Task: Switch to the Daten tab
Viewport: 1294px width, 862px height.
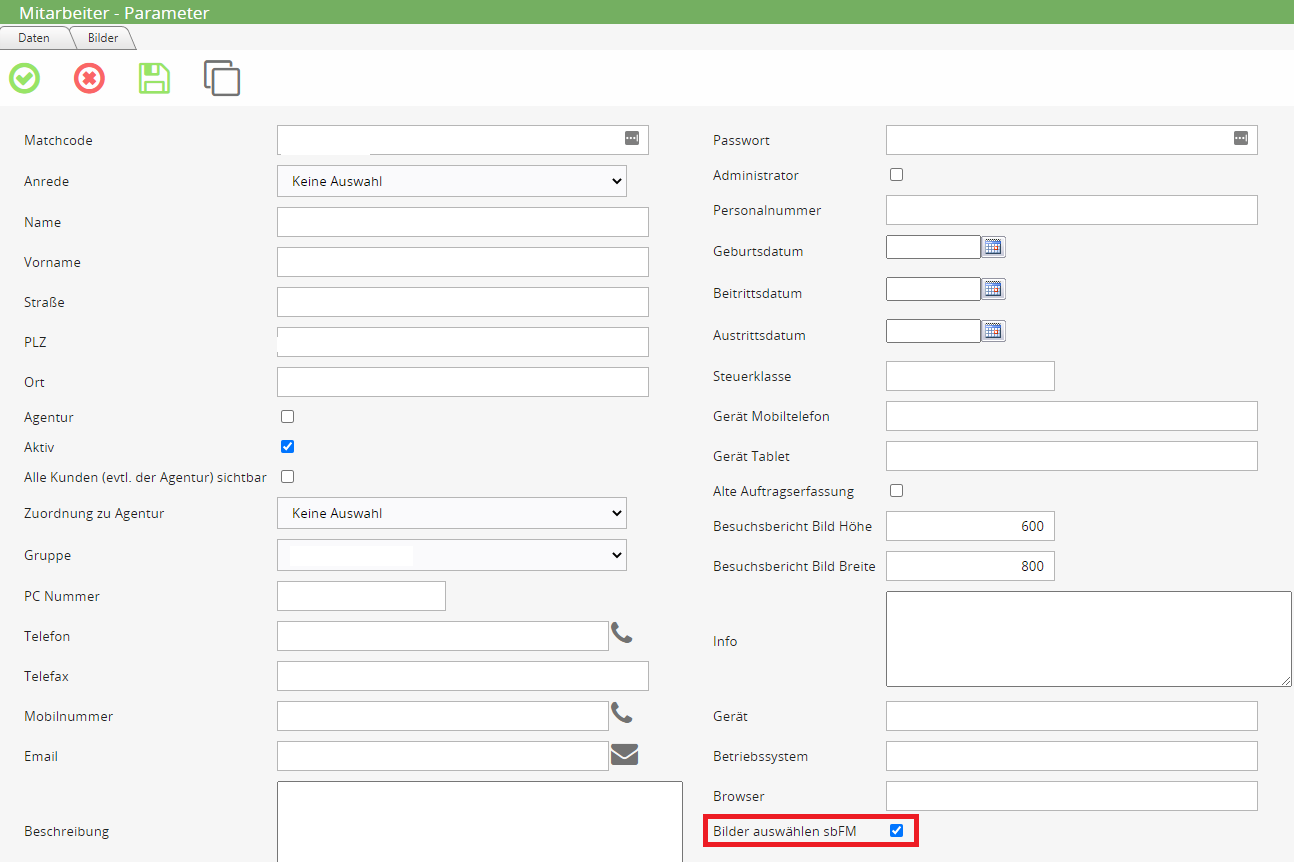Action: 34,38
